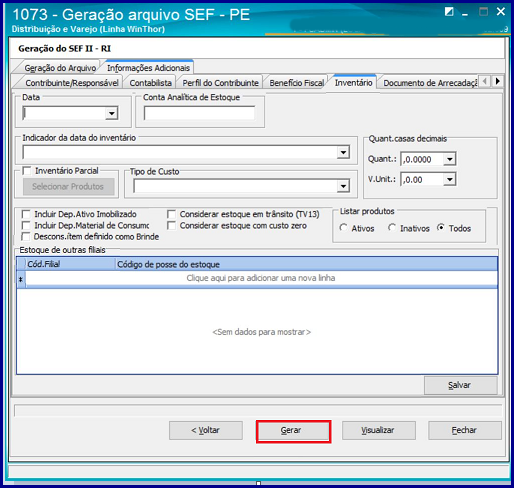Click the Selecionar Produtos button
The width and height of the screenshot is (514, 488).
[x=69, y=187]
